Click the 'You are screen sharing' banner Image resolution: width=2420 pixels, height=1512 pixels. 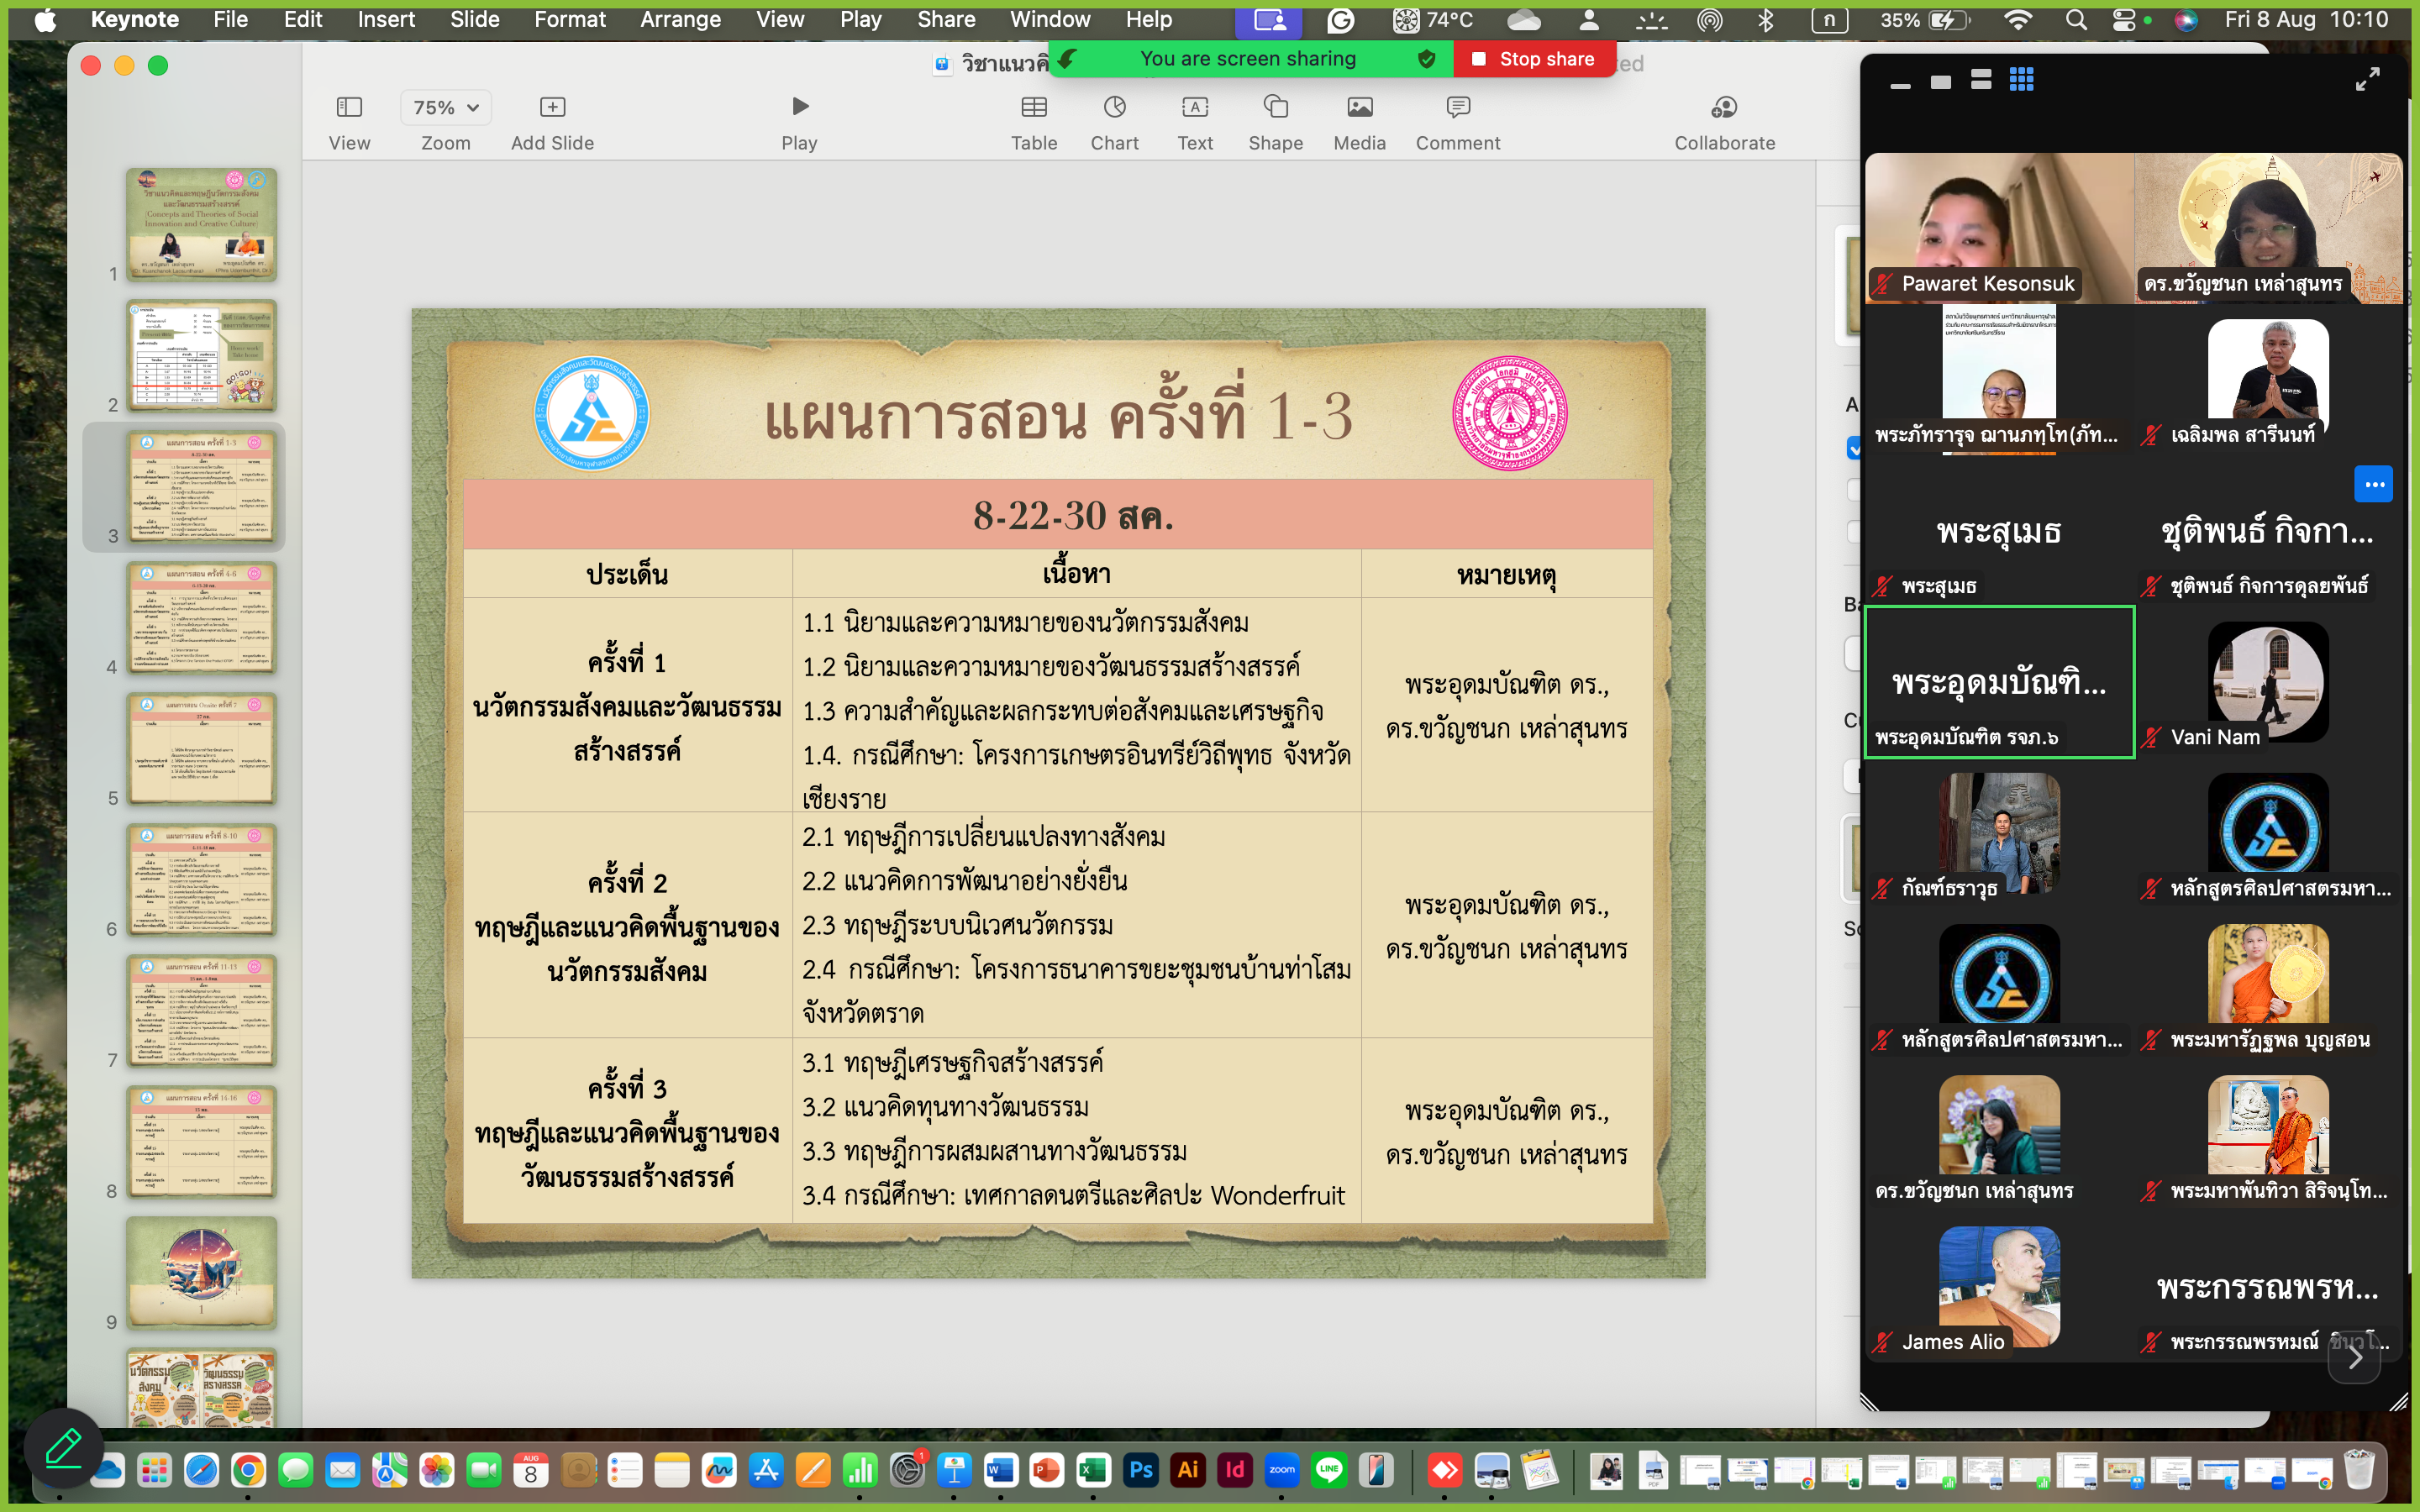coord(1248,59)
